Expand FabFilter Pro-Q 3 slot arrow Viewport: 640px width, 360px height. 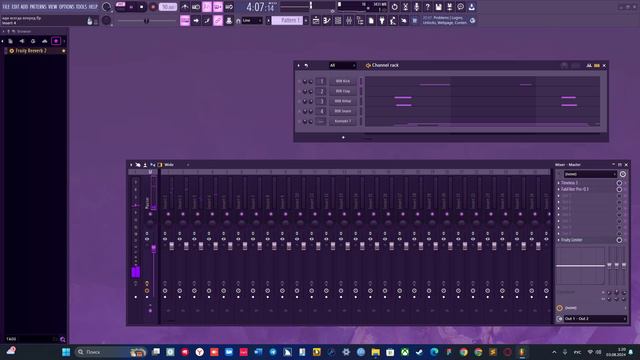coord(559,189)
